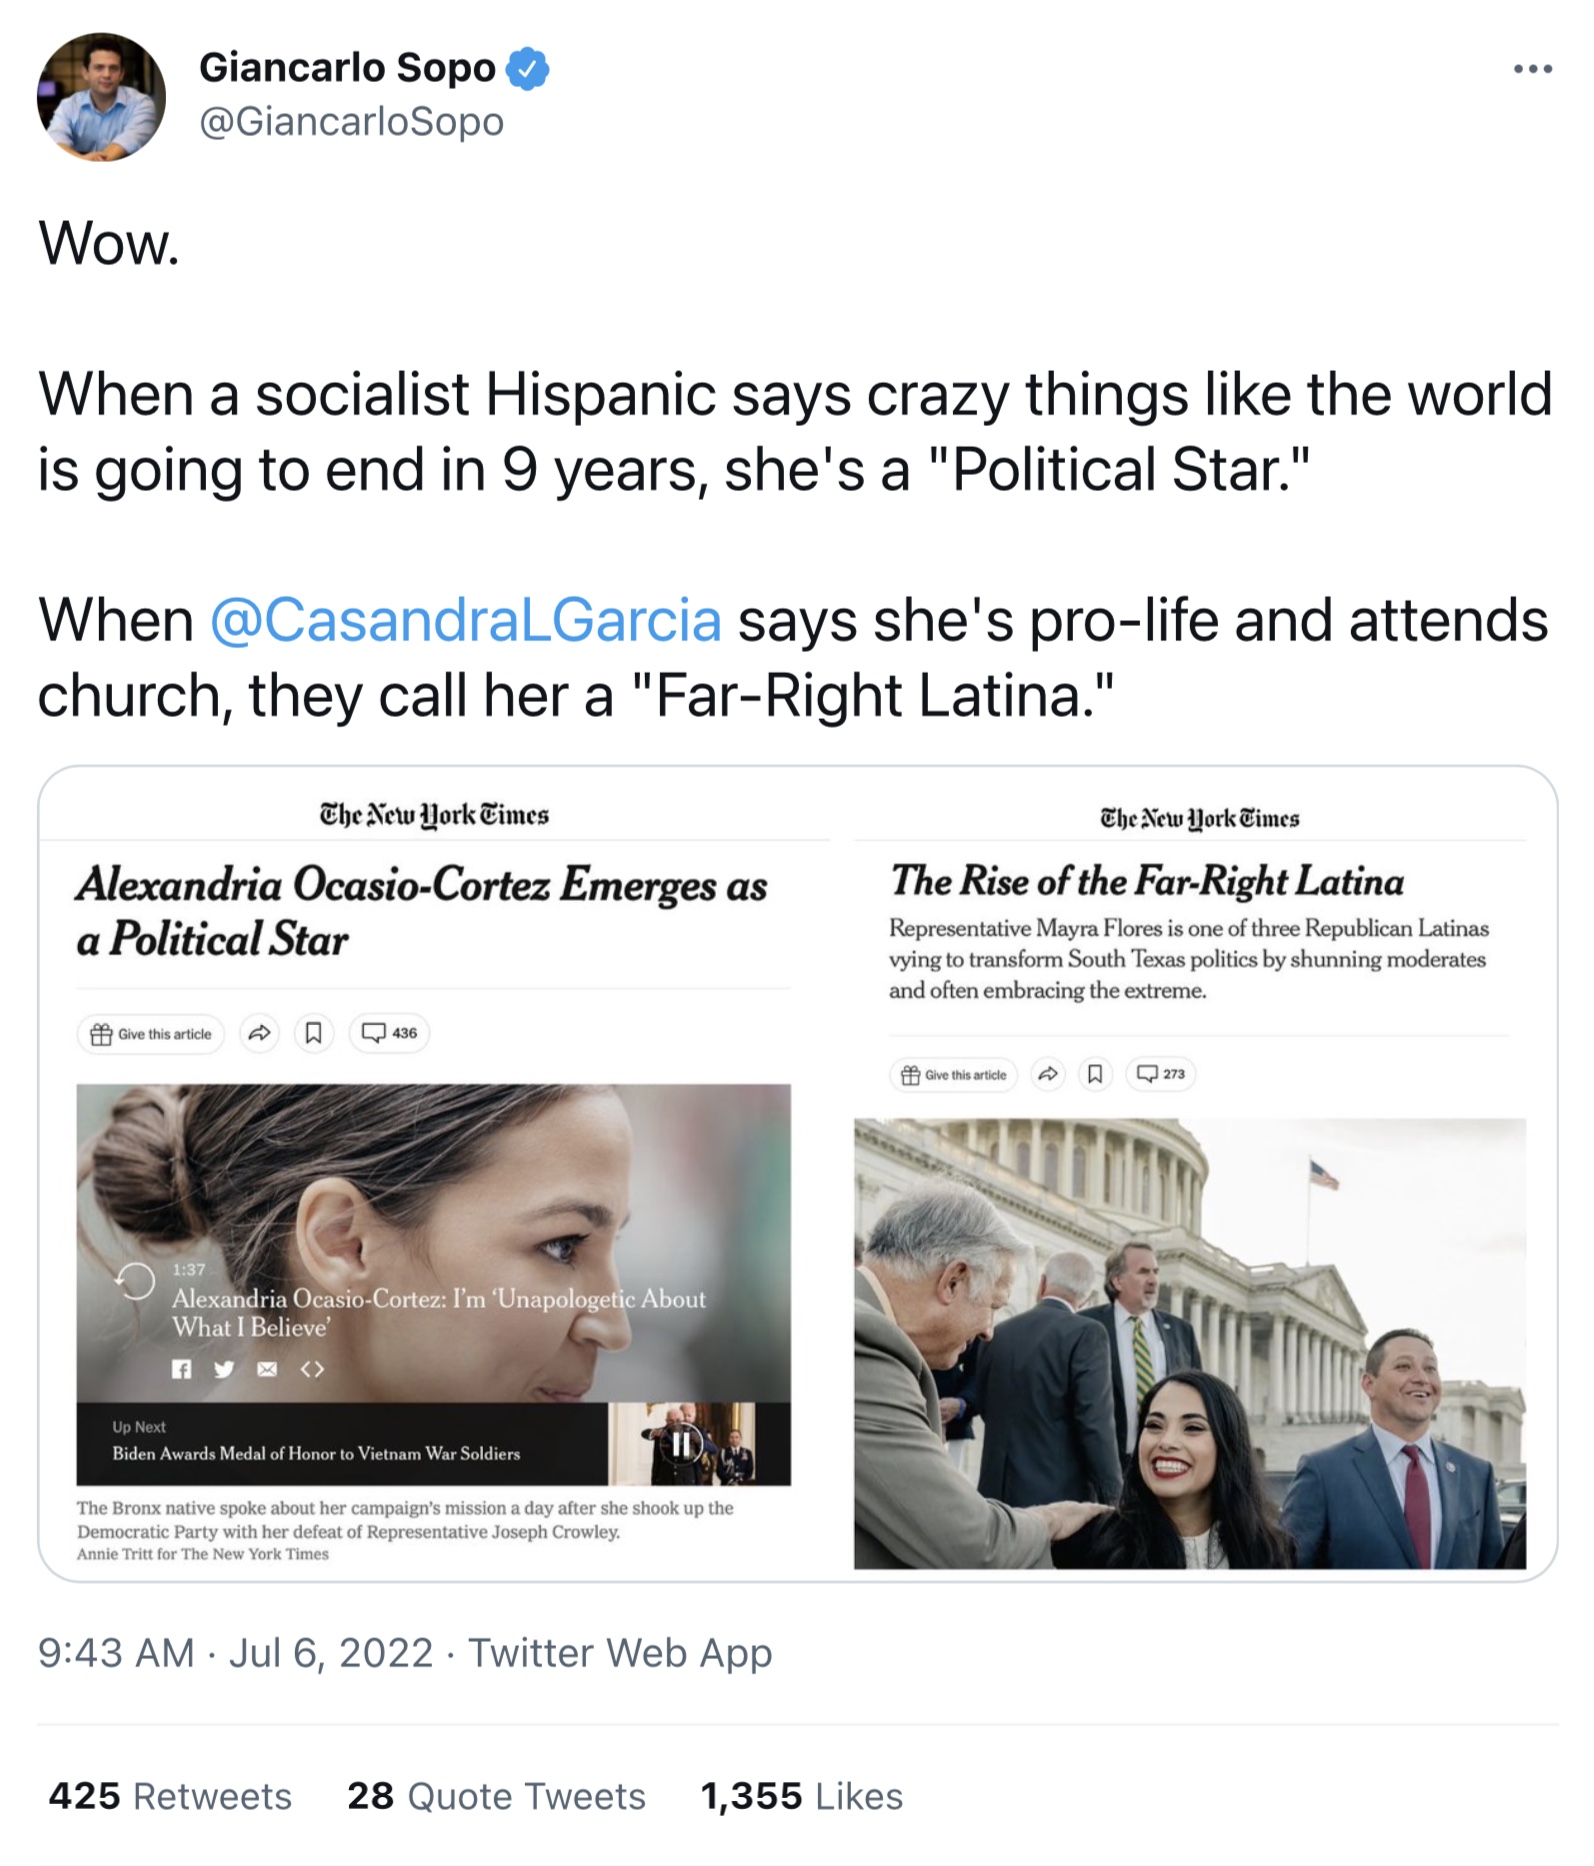1594x1866 pixels.
Task: View the 28 Quote Tweets
Action: pos(496,1796)
